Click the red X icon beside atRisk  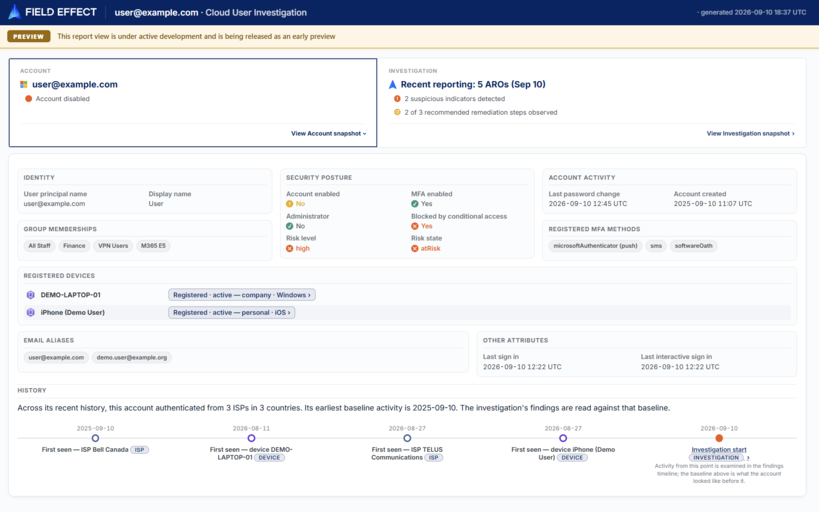point(414,249)
